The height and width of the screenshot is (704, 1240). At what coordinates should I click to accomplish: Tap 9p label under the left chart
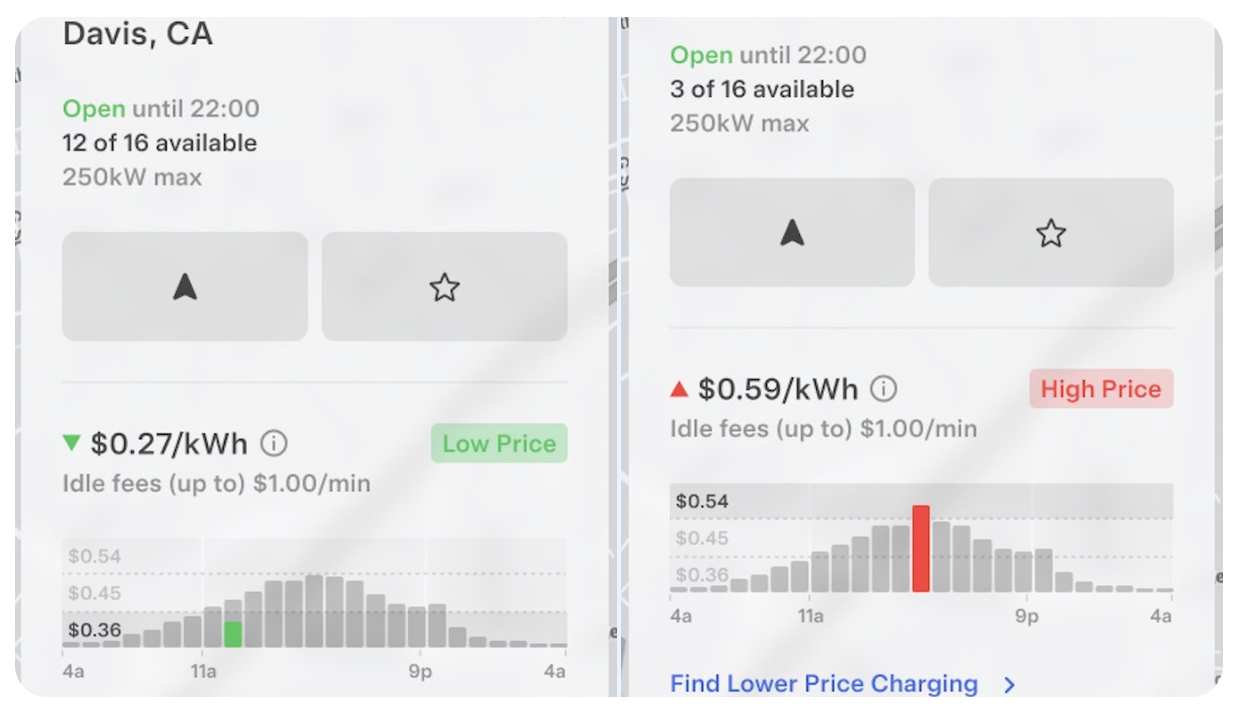click(420, 671)
